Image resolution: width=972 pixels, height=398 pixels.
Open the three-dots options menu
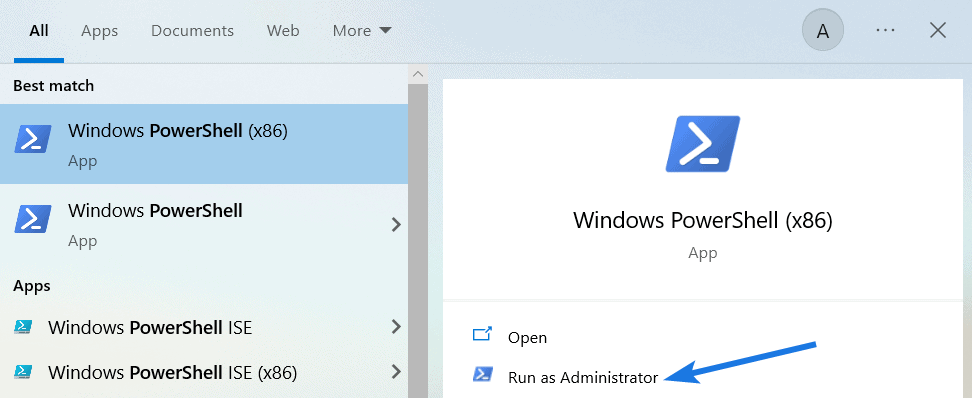pos(885,30)
